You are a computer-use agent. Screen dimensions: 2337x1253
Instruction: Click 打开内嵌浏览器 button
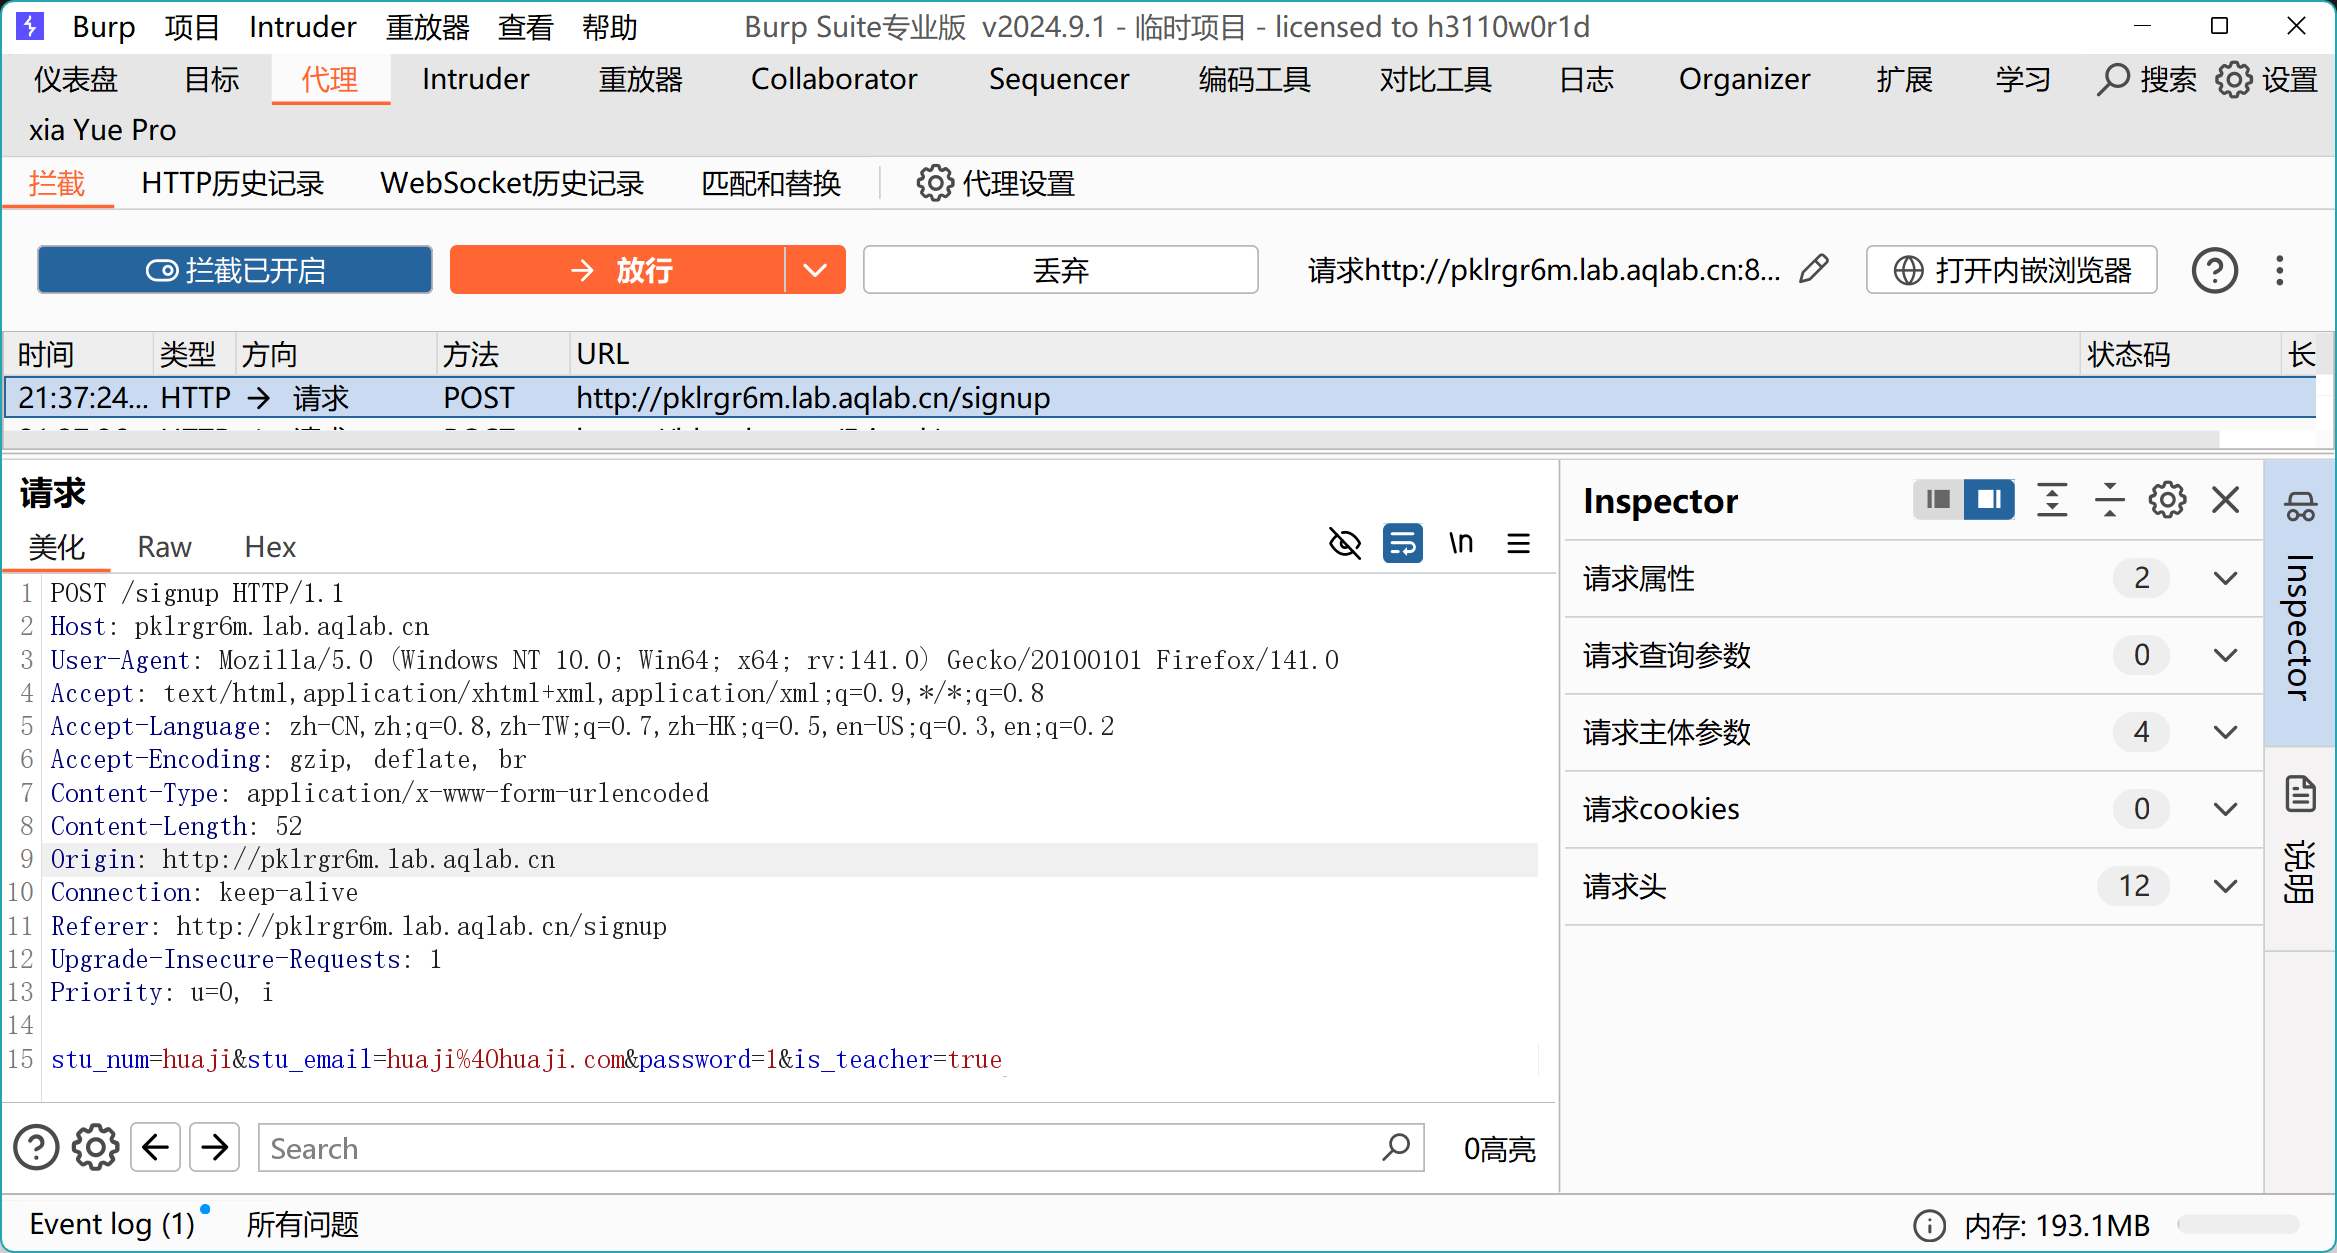tap(2011, 270)
